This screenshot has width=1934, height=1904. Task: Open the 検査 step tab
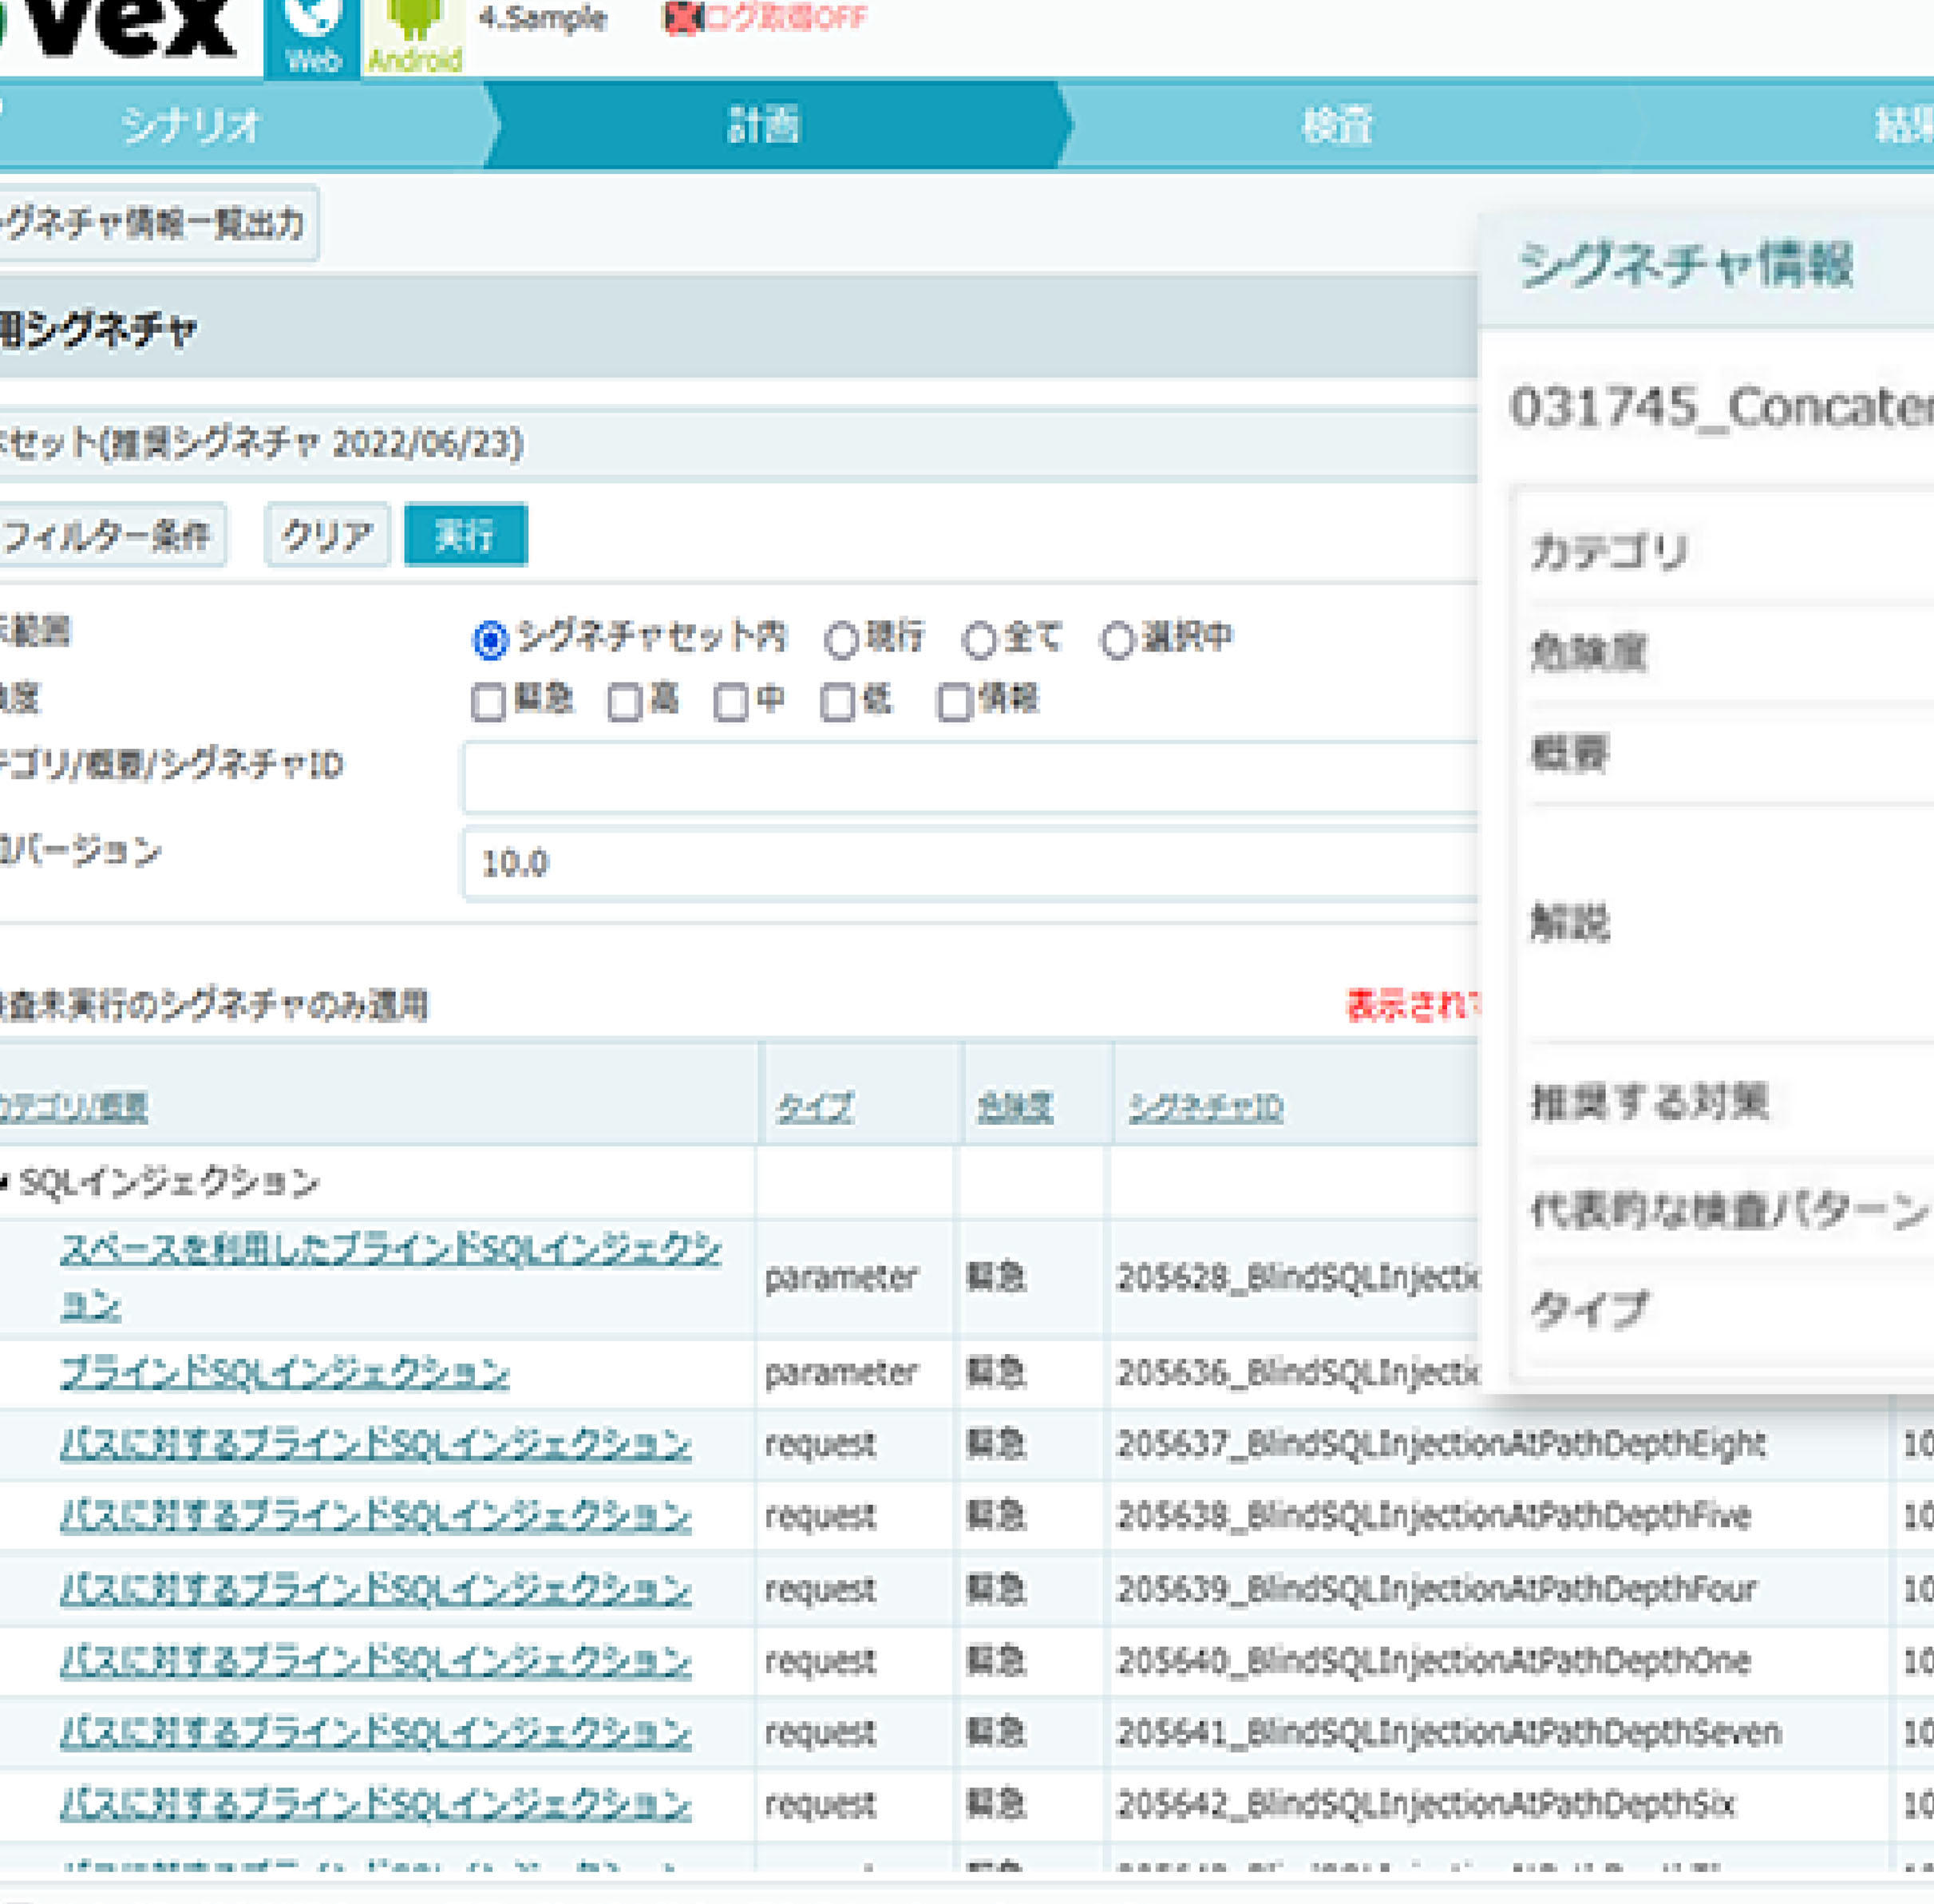[1337, 125]
